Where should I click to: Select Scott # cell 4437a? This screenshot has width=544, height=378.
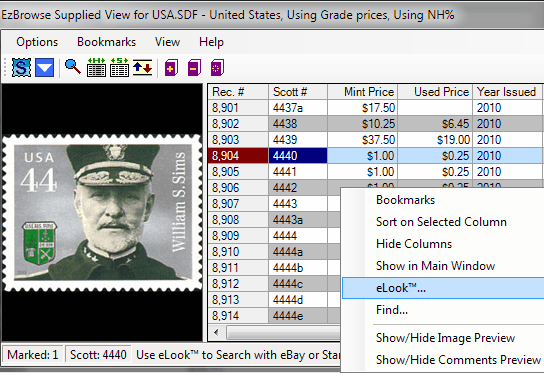(298, 108)
